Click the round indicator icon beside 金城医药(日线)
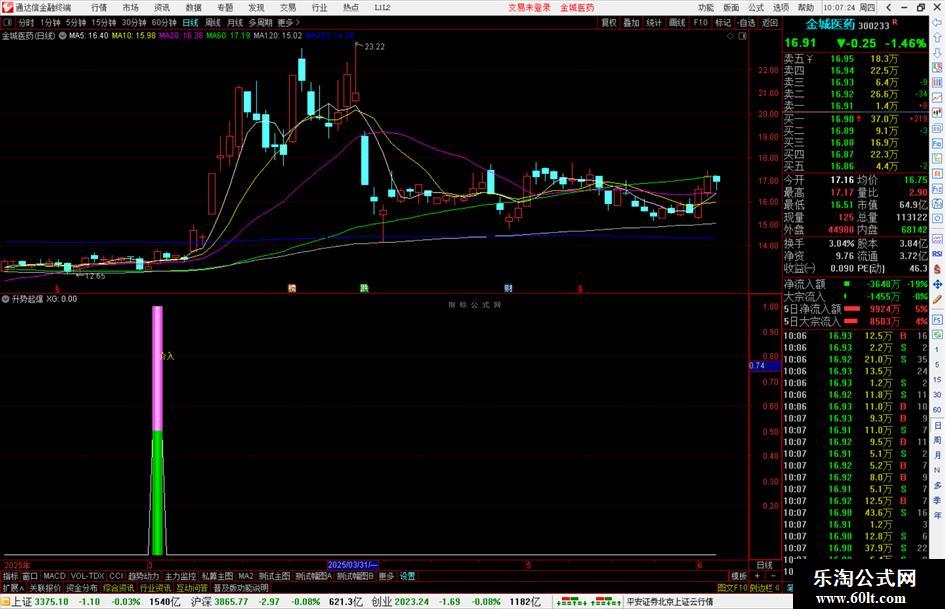Image resolution: width=945 pixels, height=609 pixels. [x=62, y=36]
